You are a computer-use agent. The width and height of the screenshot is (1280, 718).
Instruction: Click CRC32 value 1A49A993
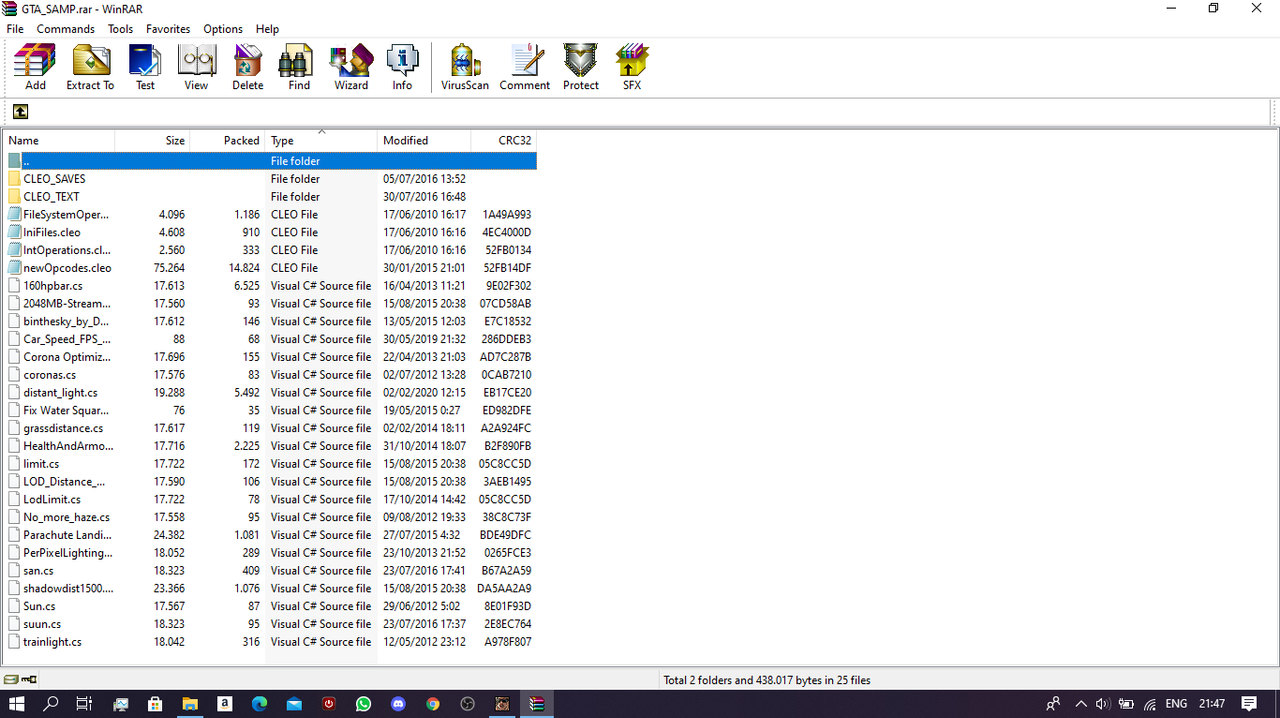(507, 215)
